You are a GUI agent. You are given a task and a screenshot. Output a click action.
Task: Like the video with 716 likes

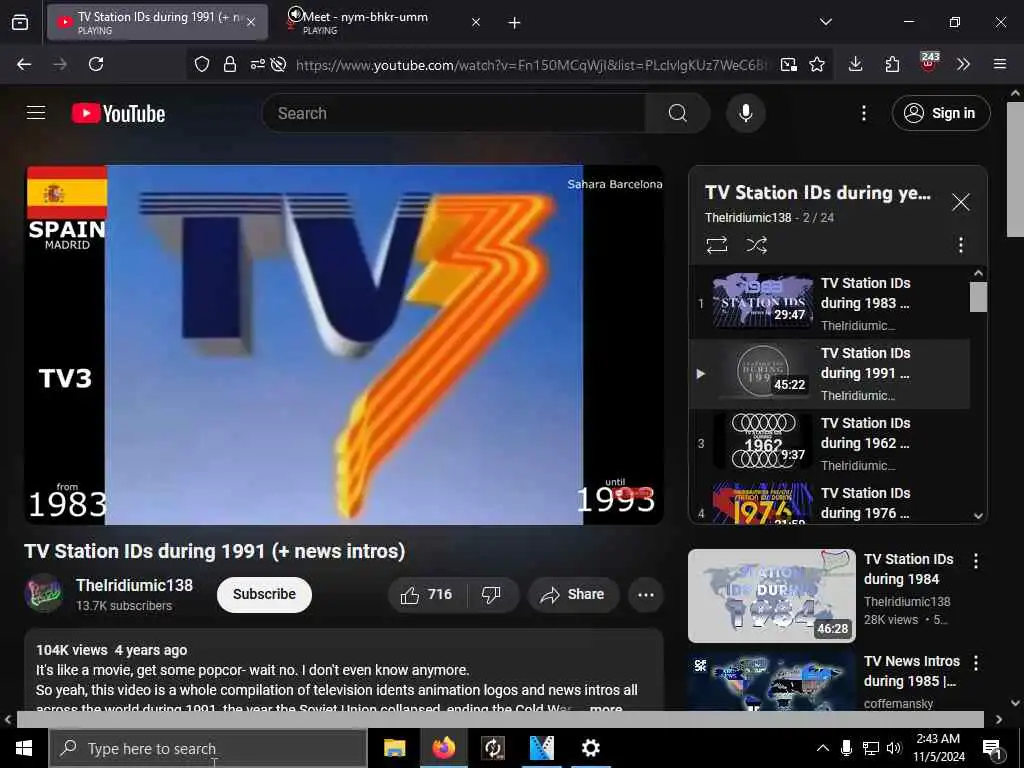[426, 594]
